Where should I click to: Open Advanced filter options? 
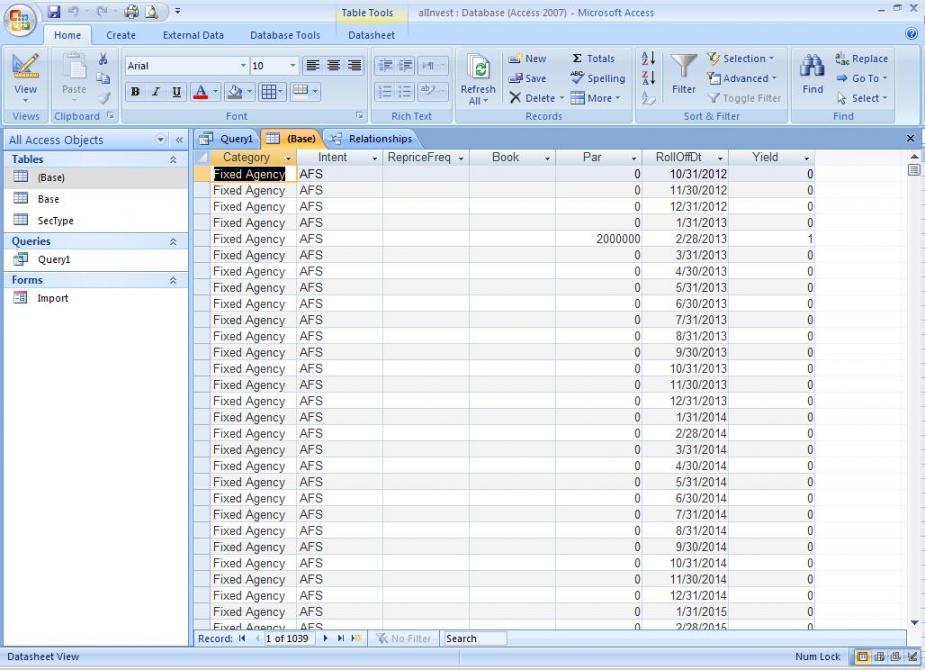742,78
